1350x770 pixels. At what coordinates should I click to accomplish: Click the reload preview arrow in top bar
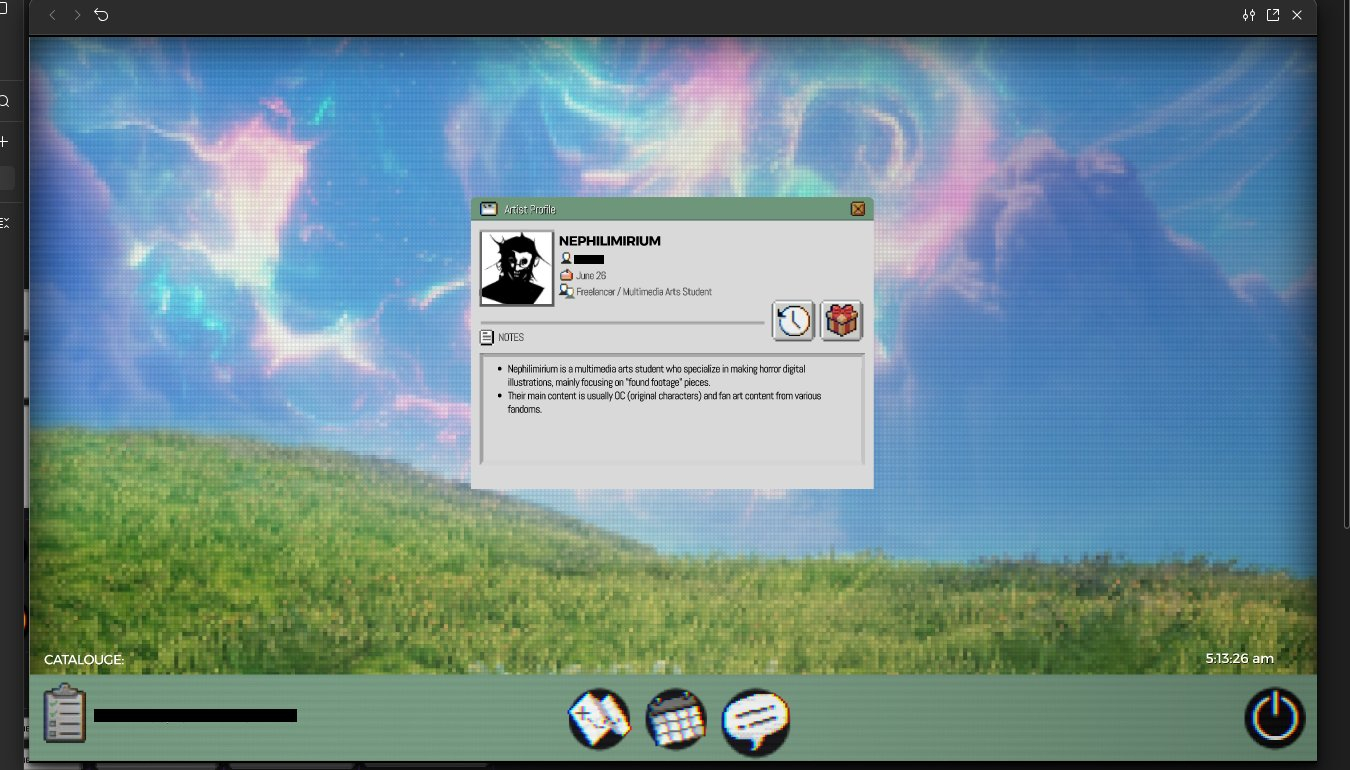point(102,15)
